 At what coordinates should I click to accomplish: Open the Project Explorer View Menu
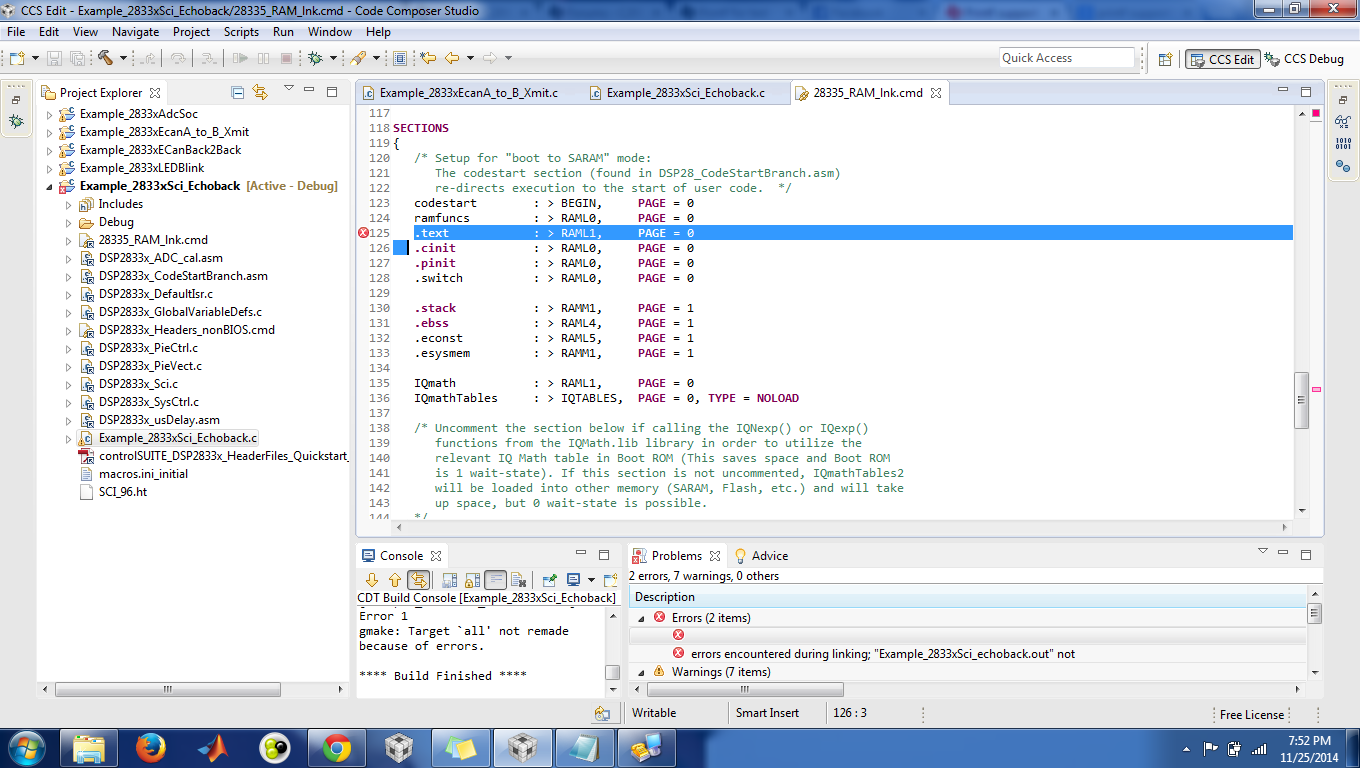pos(289,90)
